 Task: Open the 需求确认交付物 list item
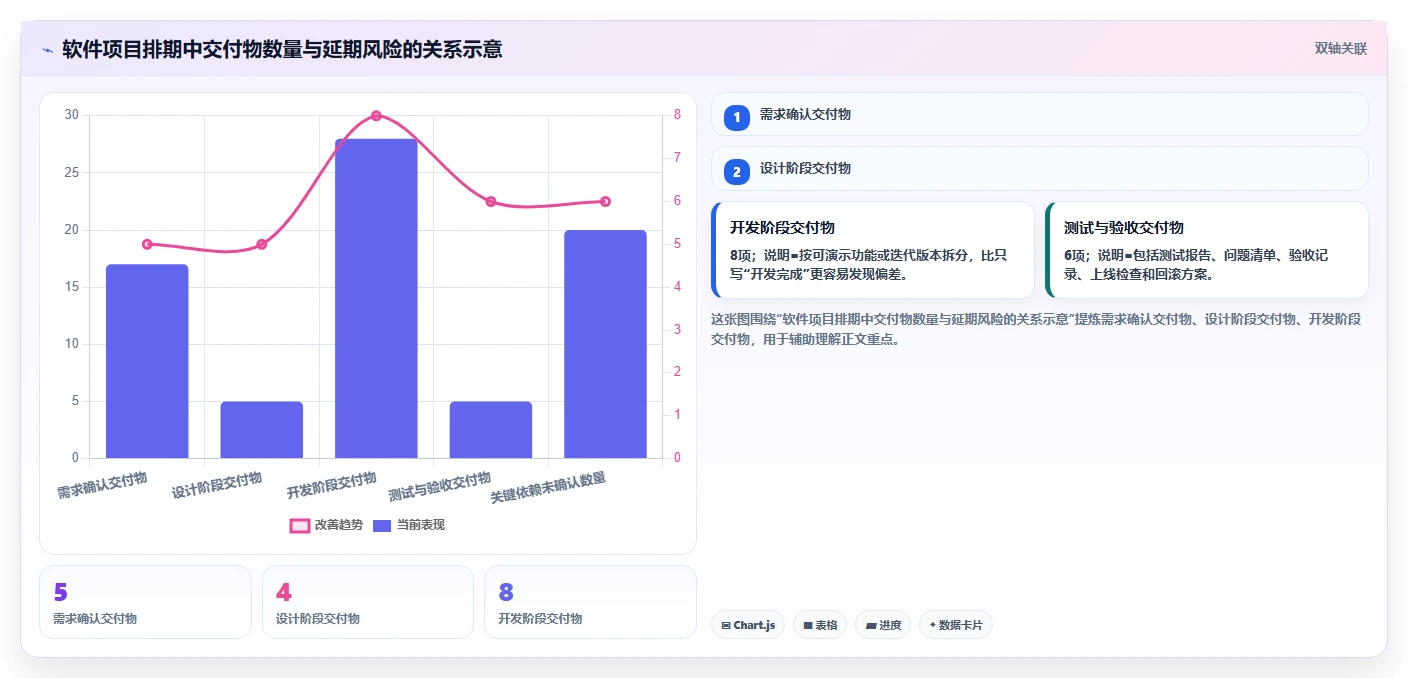(x=1039, y=114)
